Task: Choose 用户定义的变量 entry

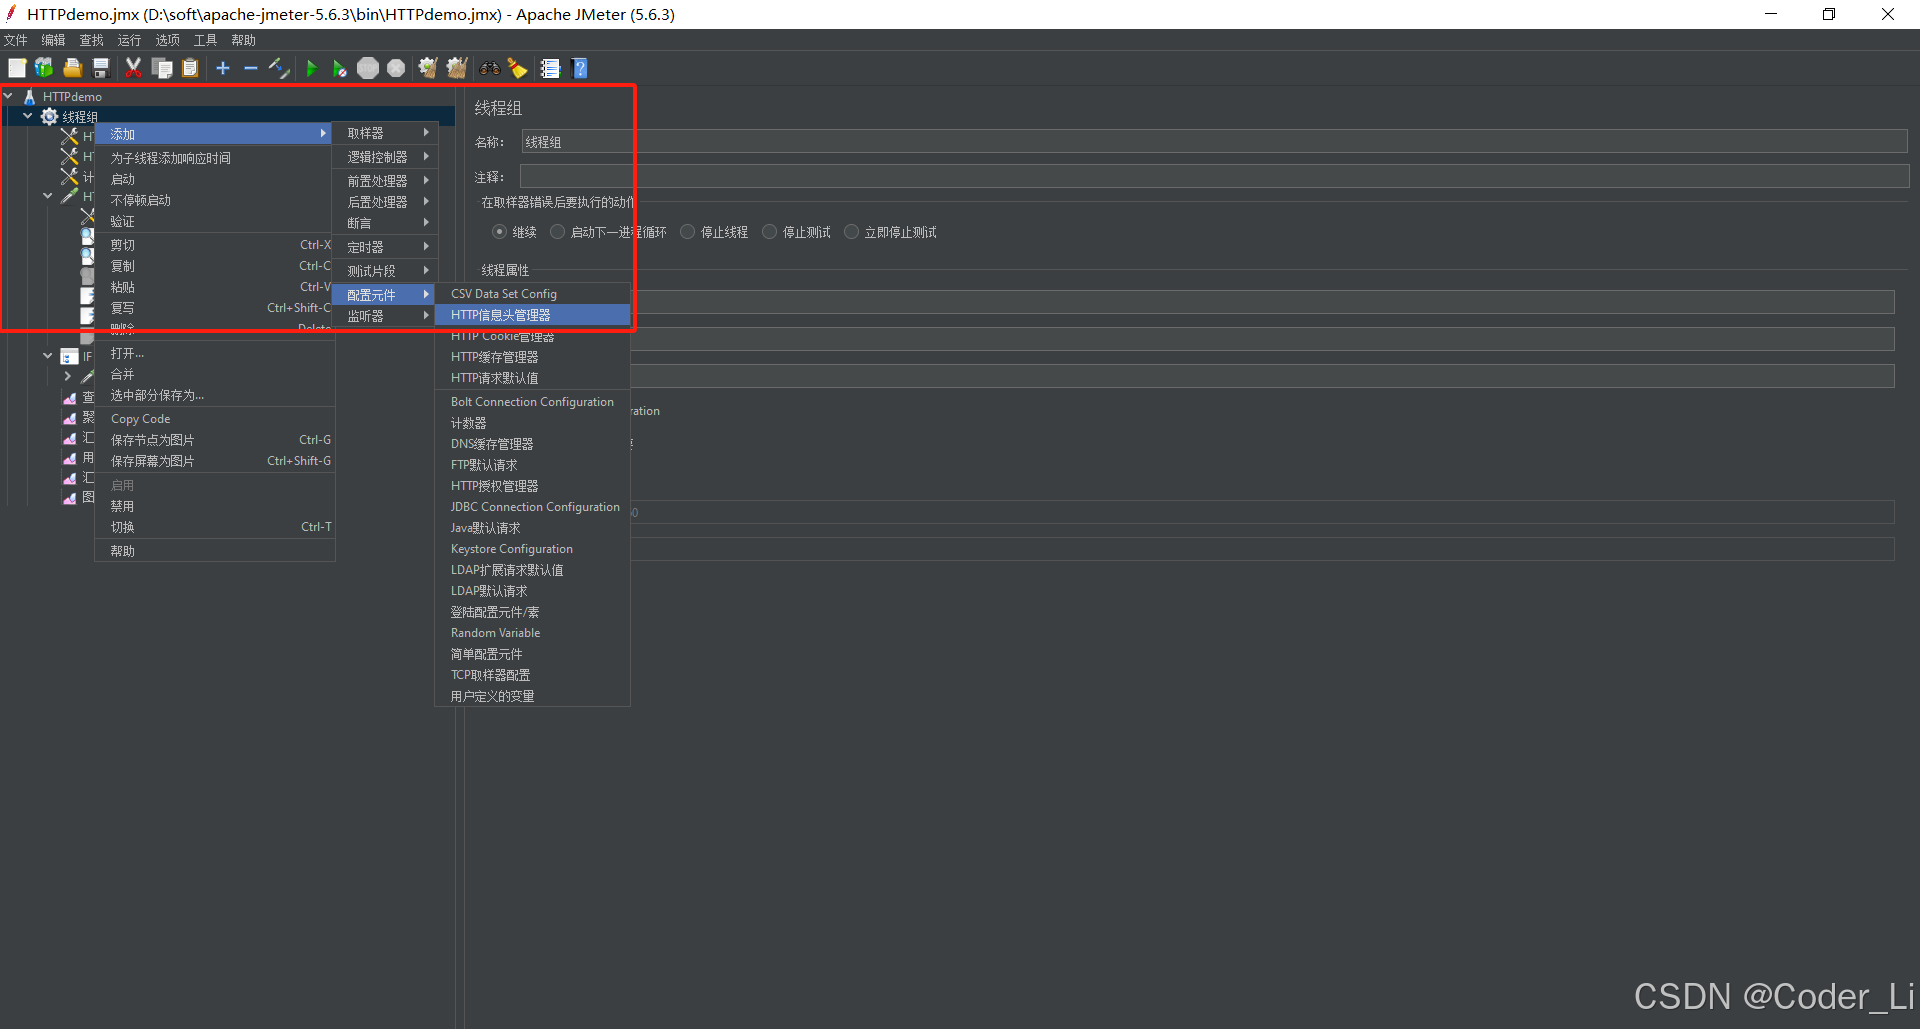Action: (x=532, y=696)
